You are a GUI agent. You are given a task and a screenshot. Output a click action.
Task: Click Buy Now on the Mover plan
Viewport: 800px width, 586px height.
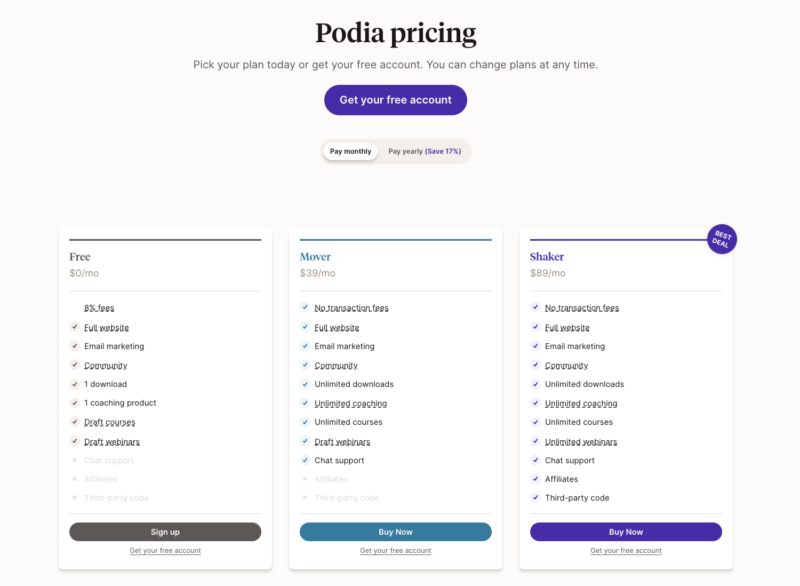[x=395, y=532]
